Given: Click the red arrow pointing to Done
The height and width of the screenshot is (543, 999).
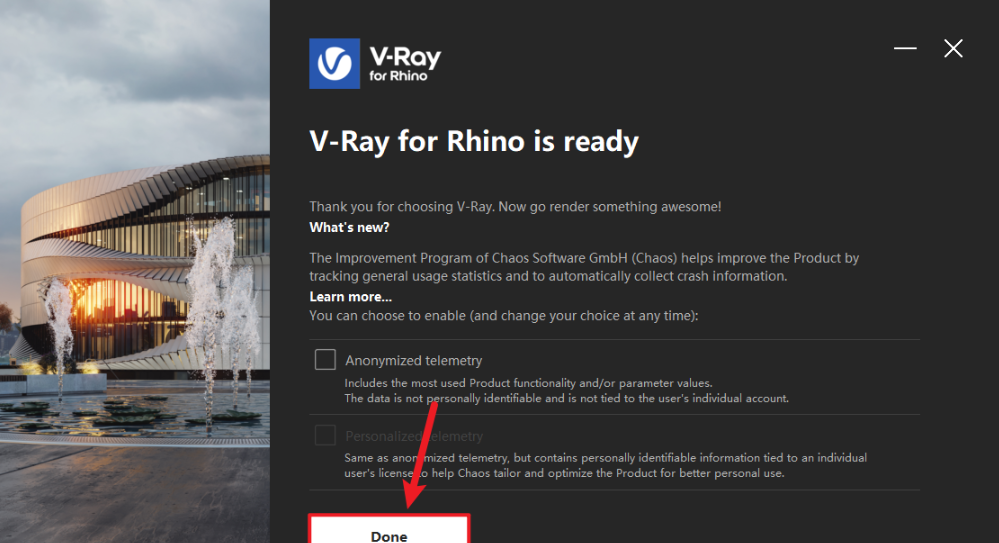Looking at the screenshot, I should [420, 454].
